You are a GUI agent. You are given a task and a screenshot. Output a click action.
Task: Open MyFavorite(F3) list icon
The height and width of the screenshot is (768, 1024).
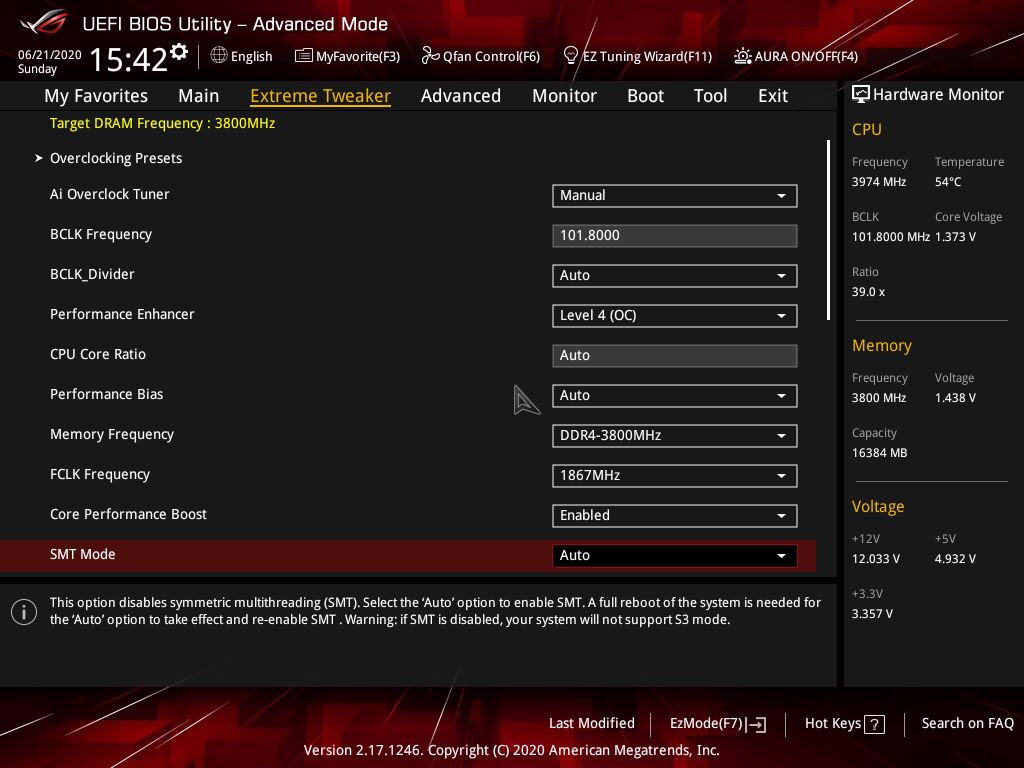(303, 56)
